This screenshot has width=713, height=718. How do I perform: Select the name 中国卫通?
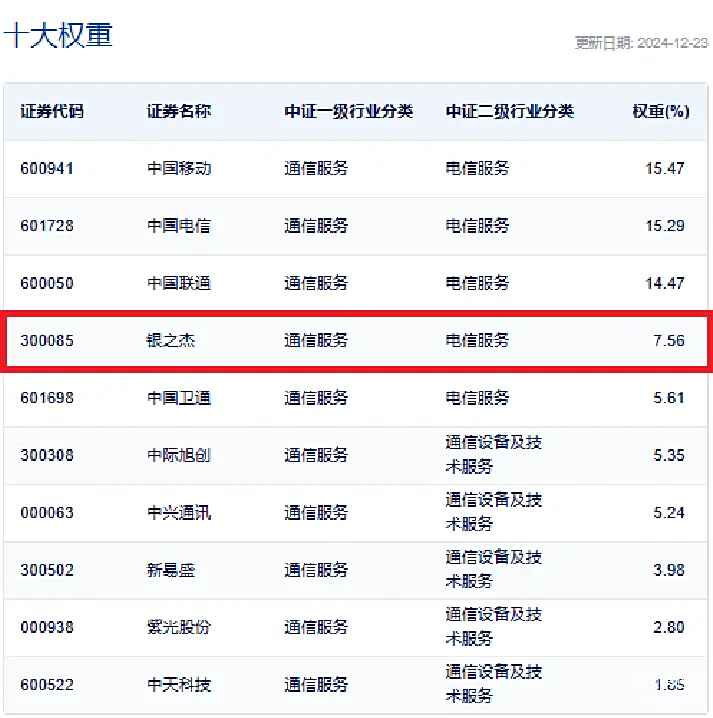(x=179, y=398)
